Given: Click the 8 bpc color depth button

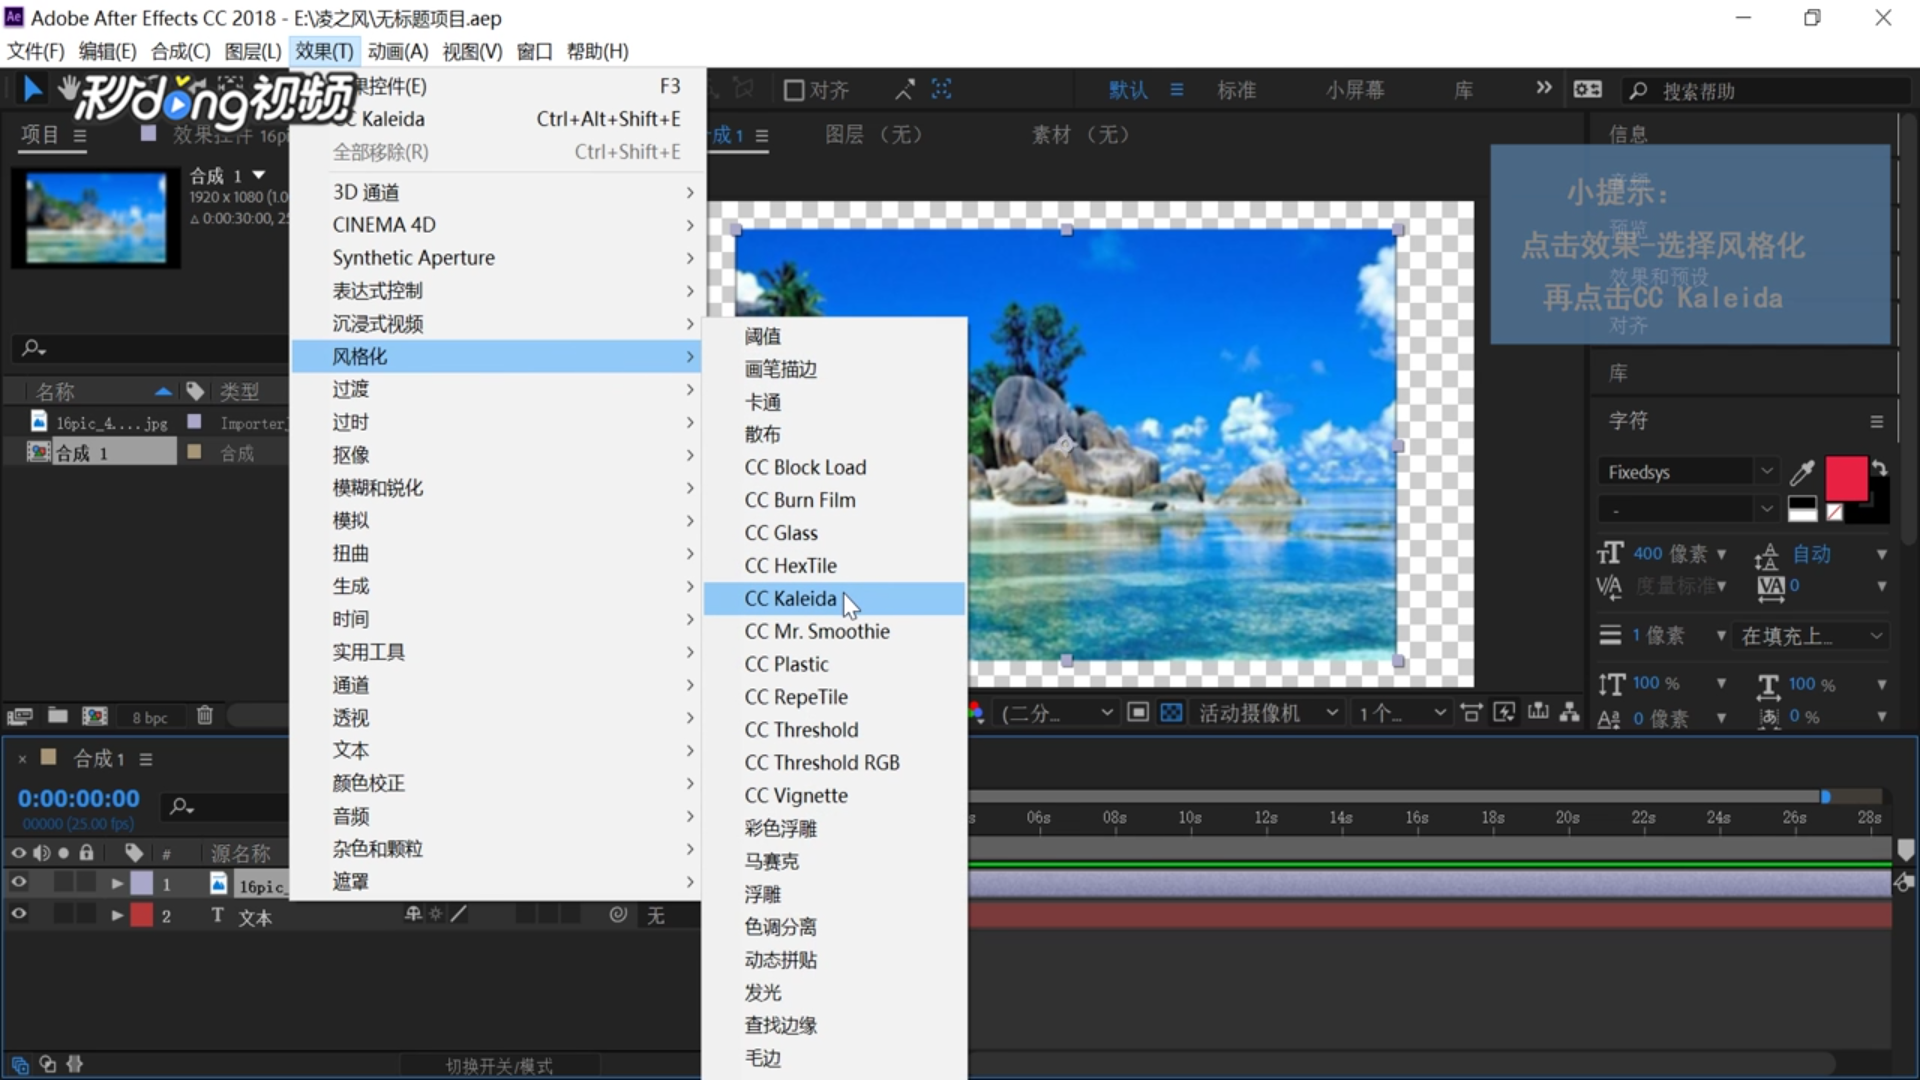Looking at the screenshot, I should coord(149,717).
